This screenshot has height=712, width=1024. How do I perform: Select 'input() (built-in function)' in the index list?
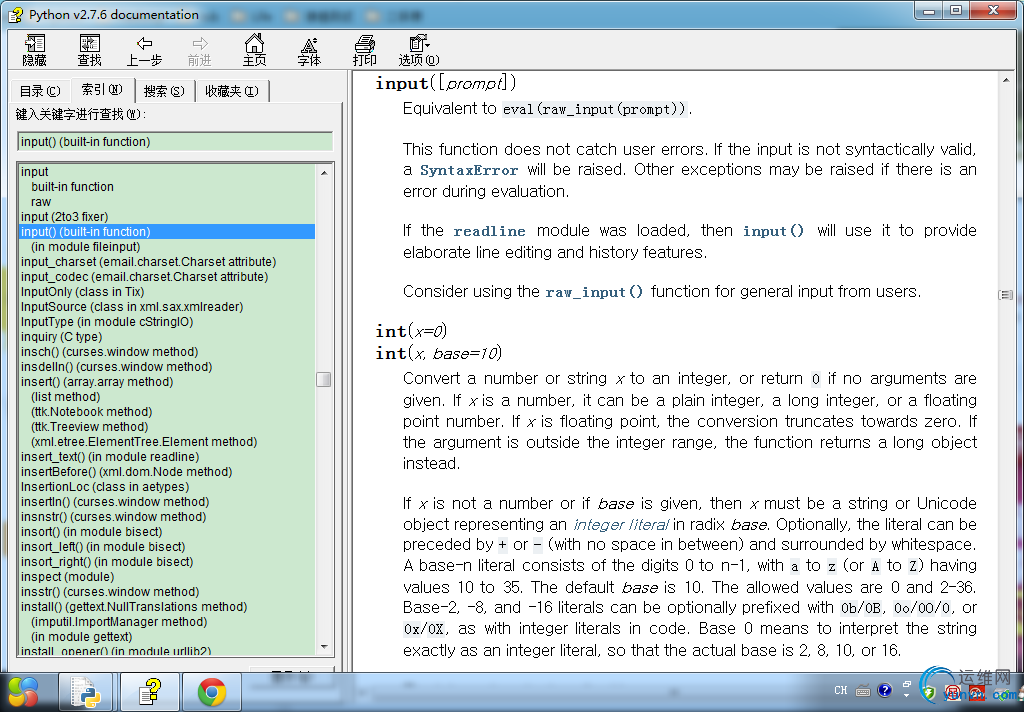point(167,232)
